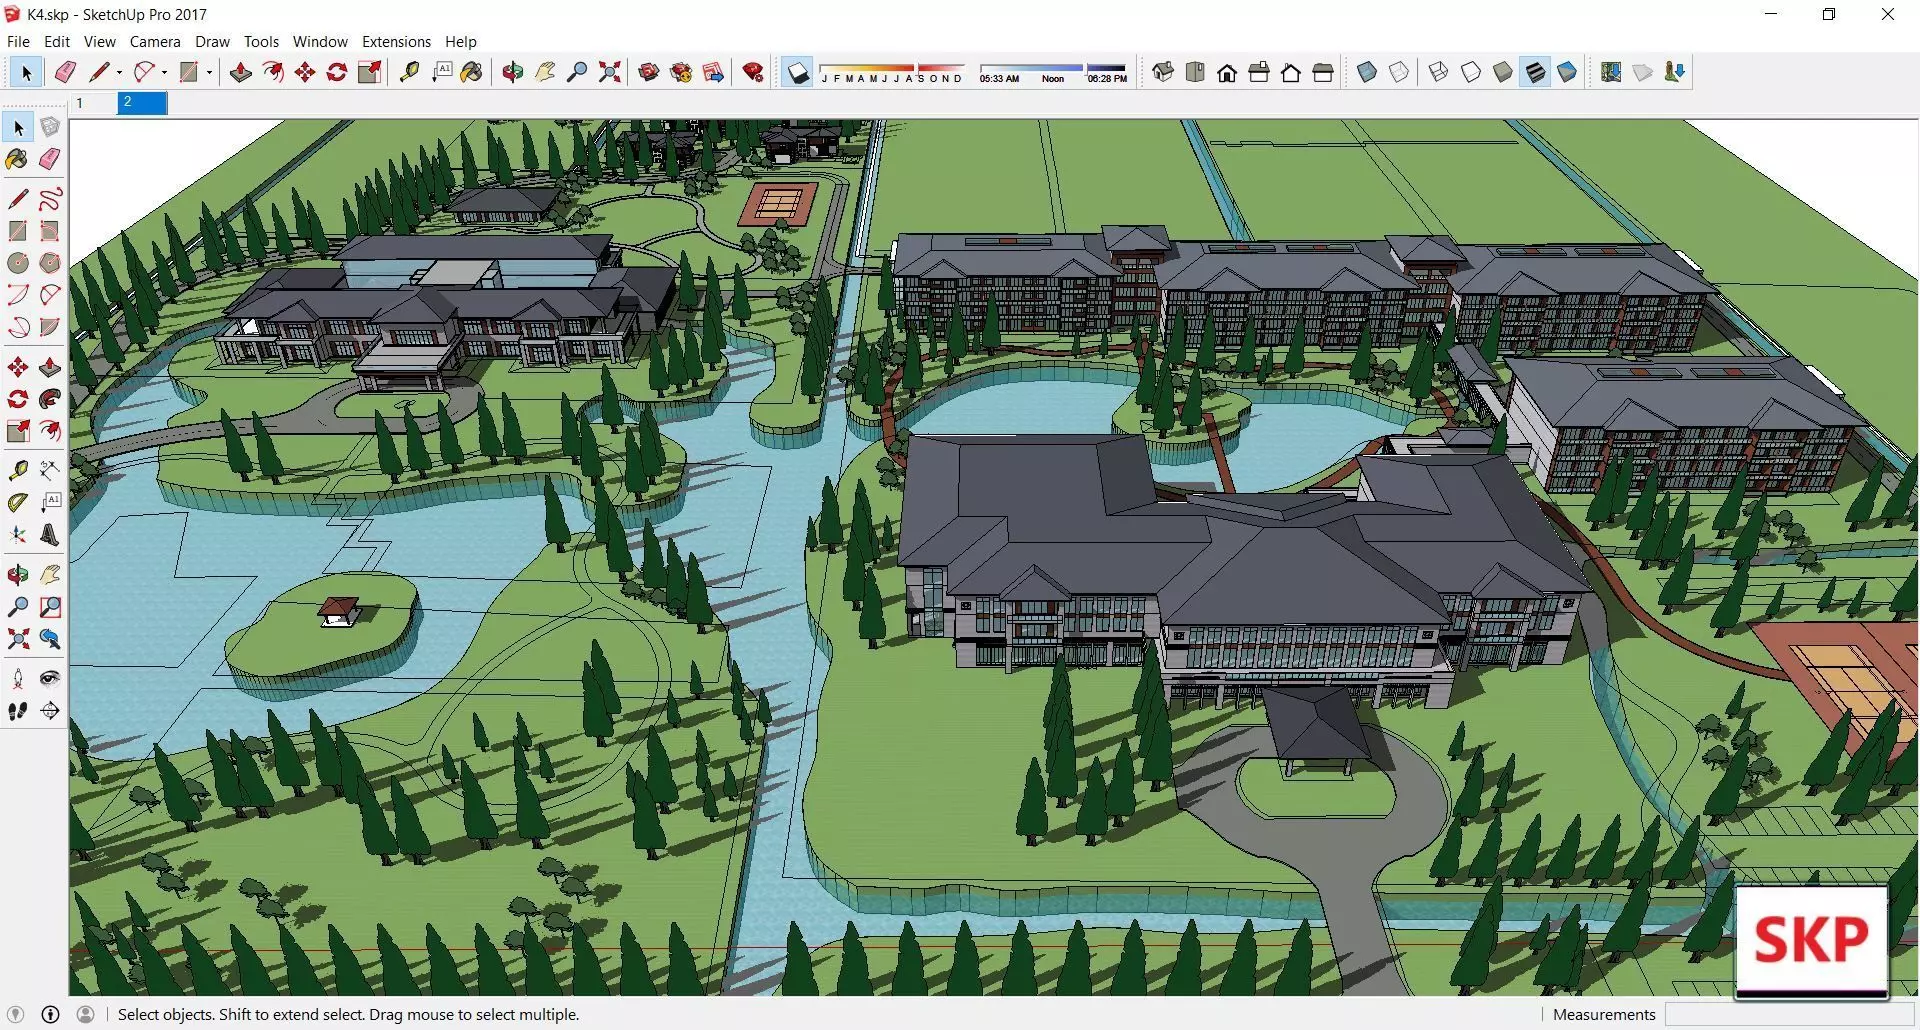Switch to the Front view house icon
The width and height of the screenshot is (1920, 1030).
coord(1227,72)
